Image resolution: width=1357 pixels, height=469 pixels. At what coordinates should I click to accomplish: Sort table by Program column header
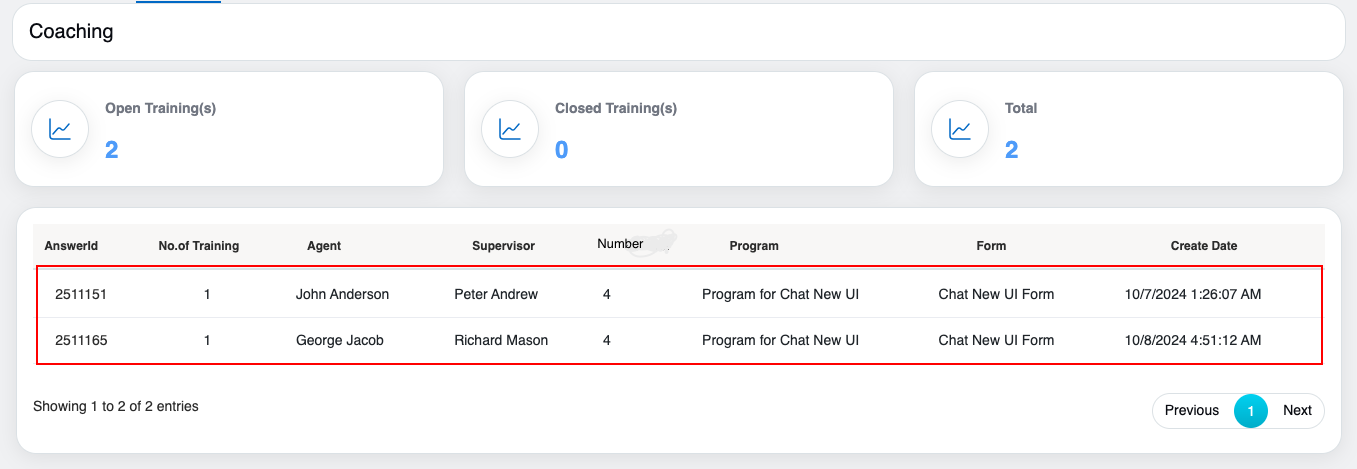pos(754,246)
